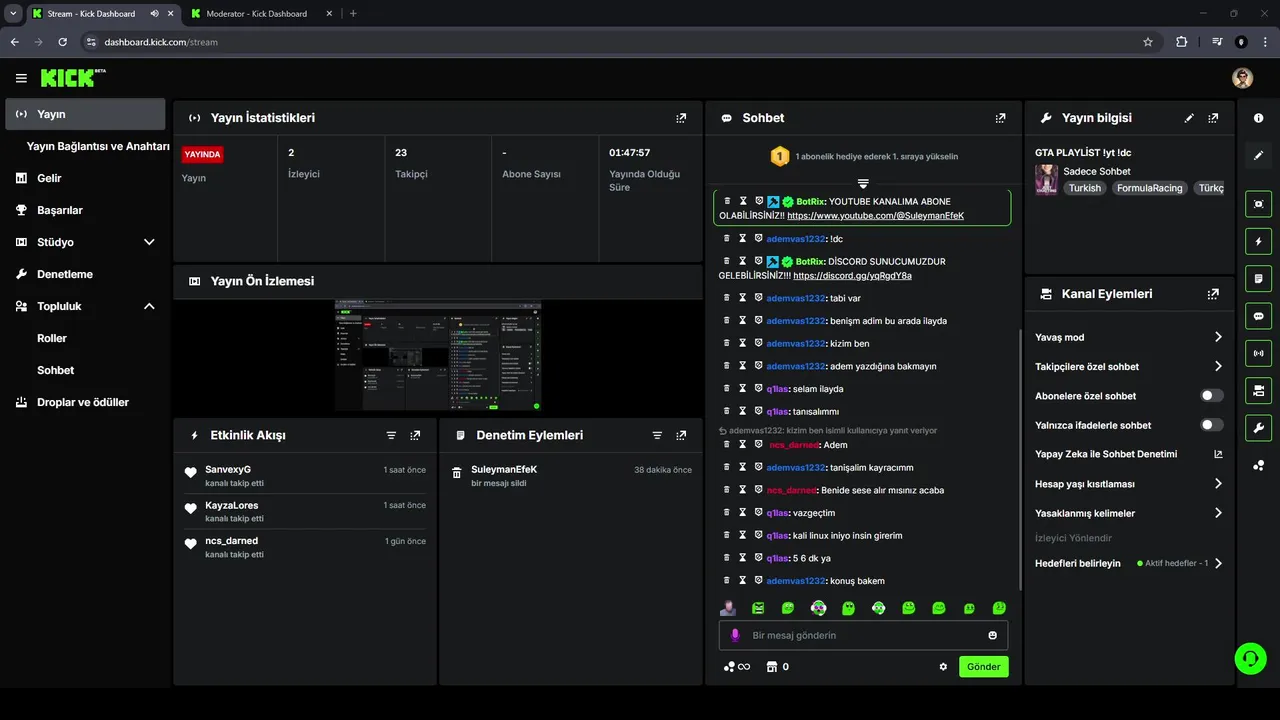Pop out the Sohbet chat panel
The height and width of the screenshot is (720, 1280).
pyautogui.click(x=1000, y=118)
